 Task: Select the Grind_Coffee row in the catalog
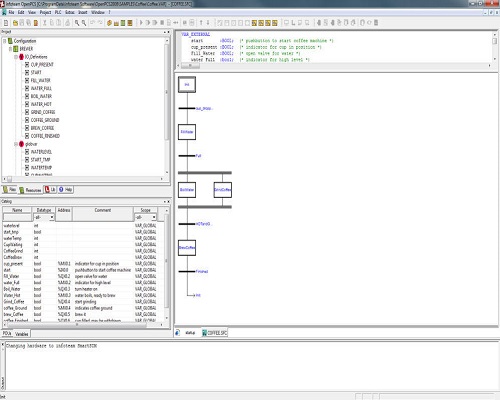pyautogui.click(x=80, y=302)
